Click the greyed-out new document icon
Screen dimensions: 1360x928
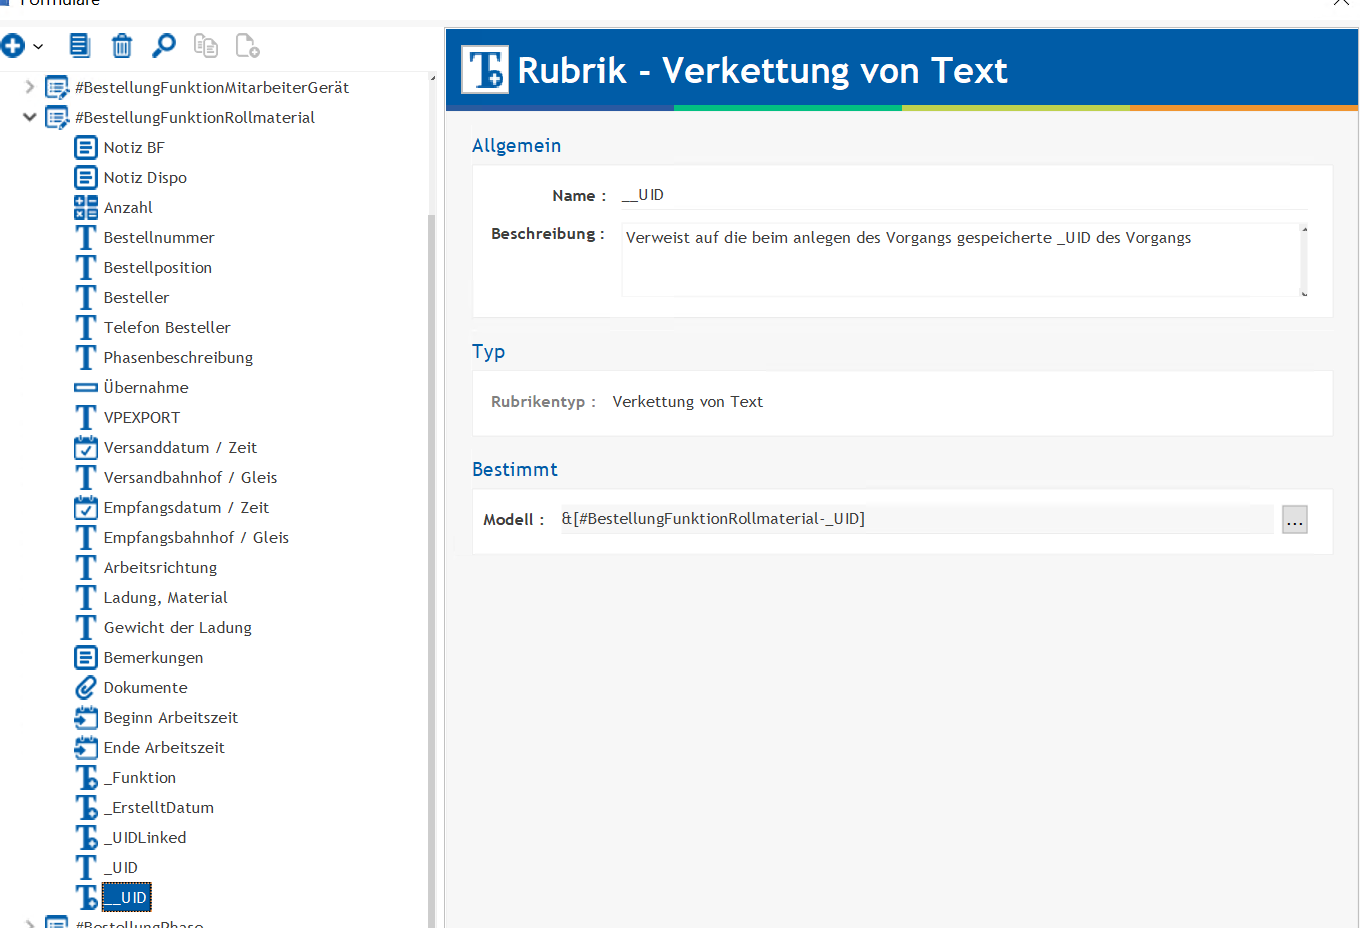[x=247, y=46]
